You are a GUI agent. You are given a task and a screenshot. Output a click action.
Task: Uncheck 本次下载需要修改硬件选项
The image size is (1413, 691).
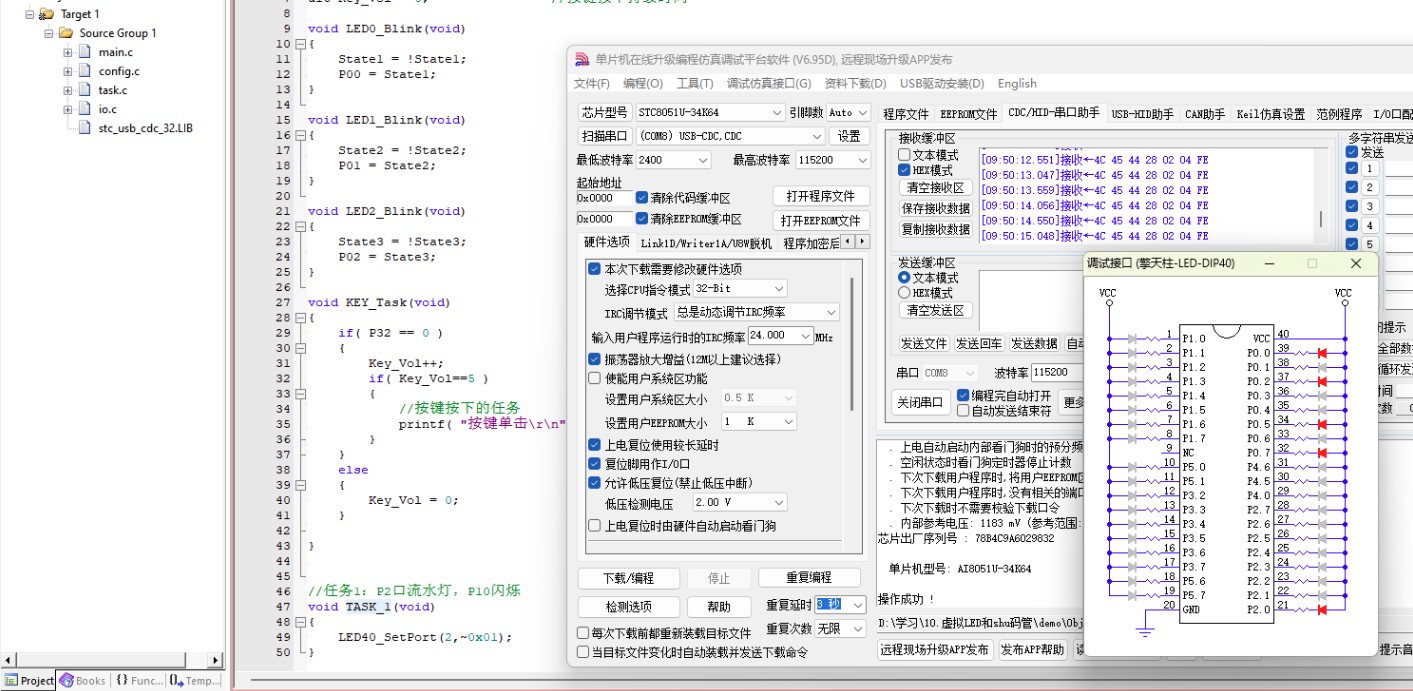(595, 269)
